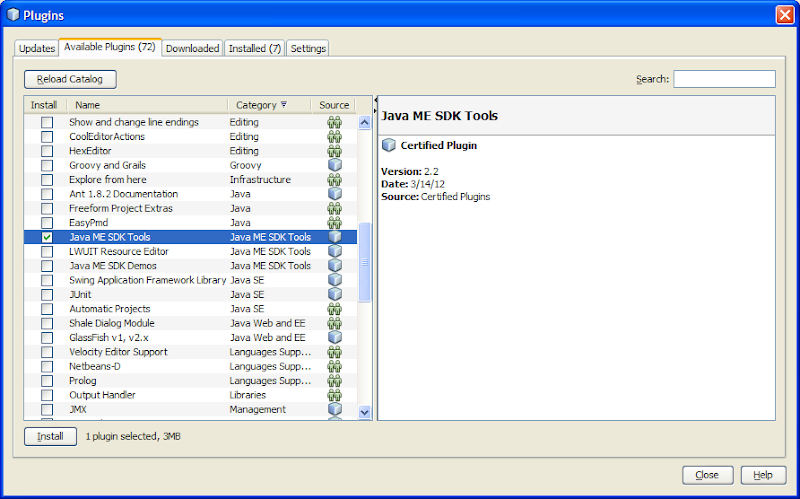Click source icon of Swing Application Framework Library
Viewport: 800px width, 499px height.
335,280
